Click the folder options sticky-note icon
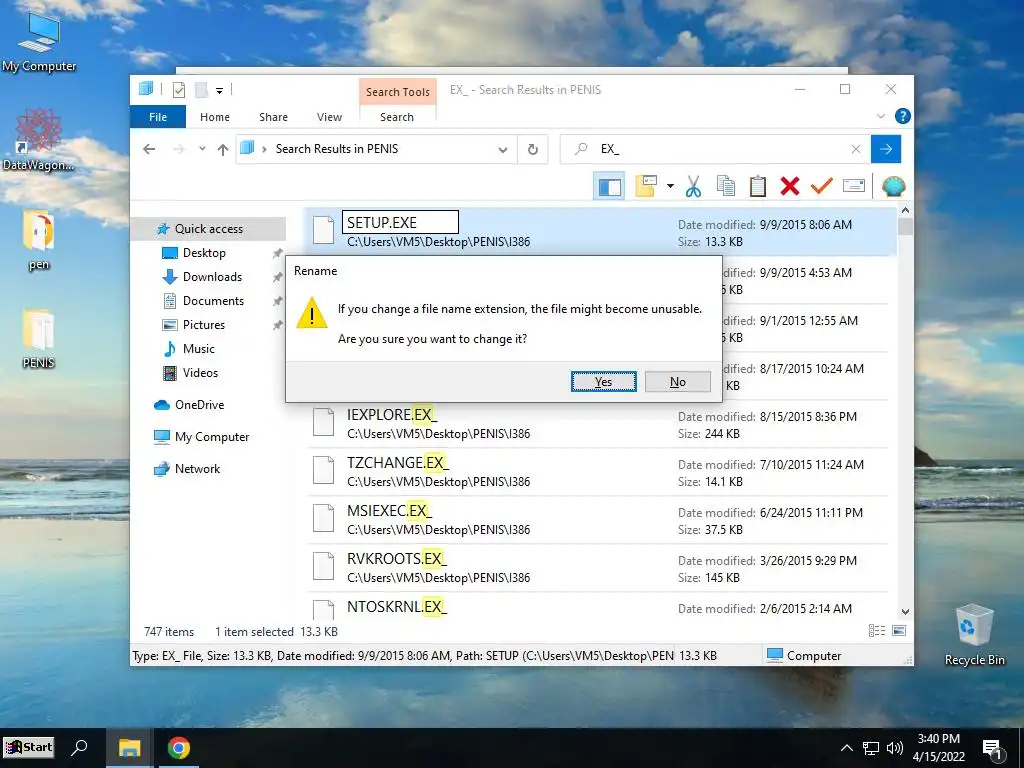 point(646,186)
